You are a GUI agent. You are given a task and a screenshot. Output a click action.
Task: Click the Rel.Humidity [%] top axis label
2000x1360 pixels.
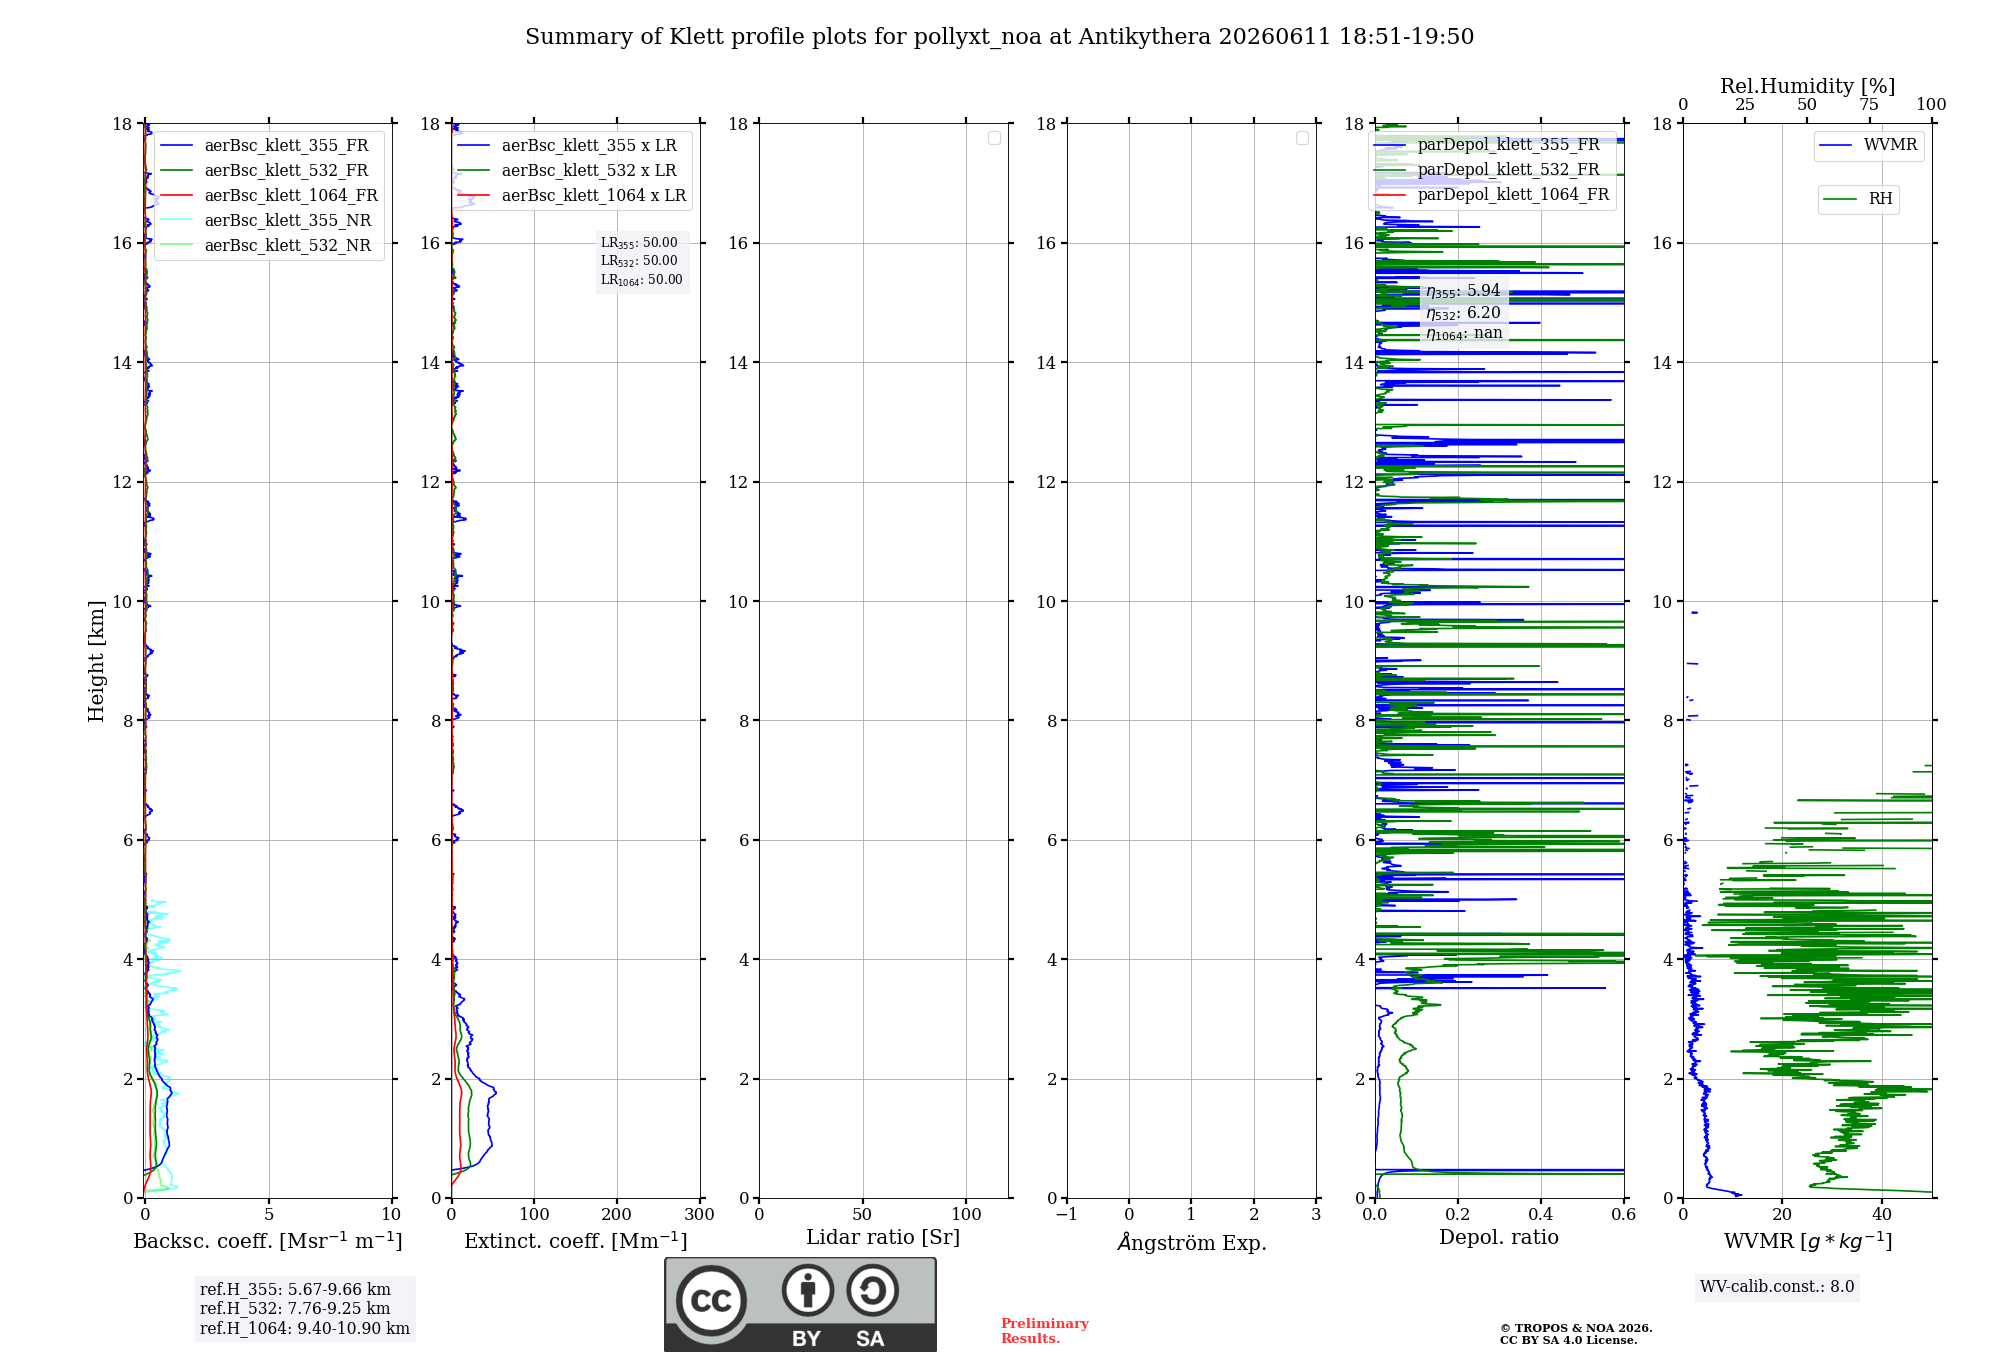click(x=1808, y=86)
